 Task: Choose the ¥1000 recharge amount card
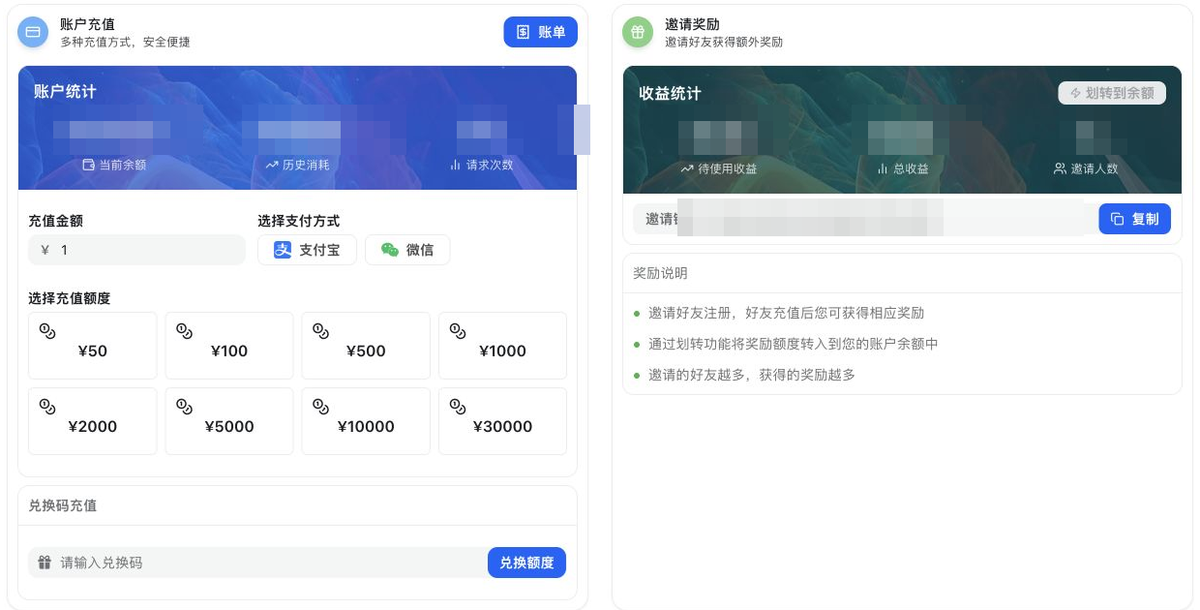[502, 346]
